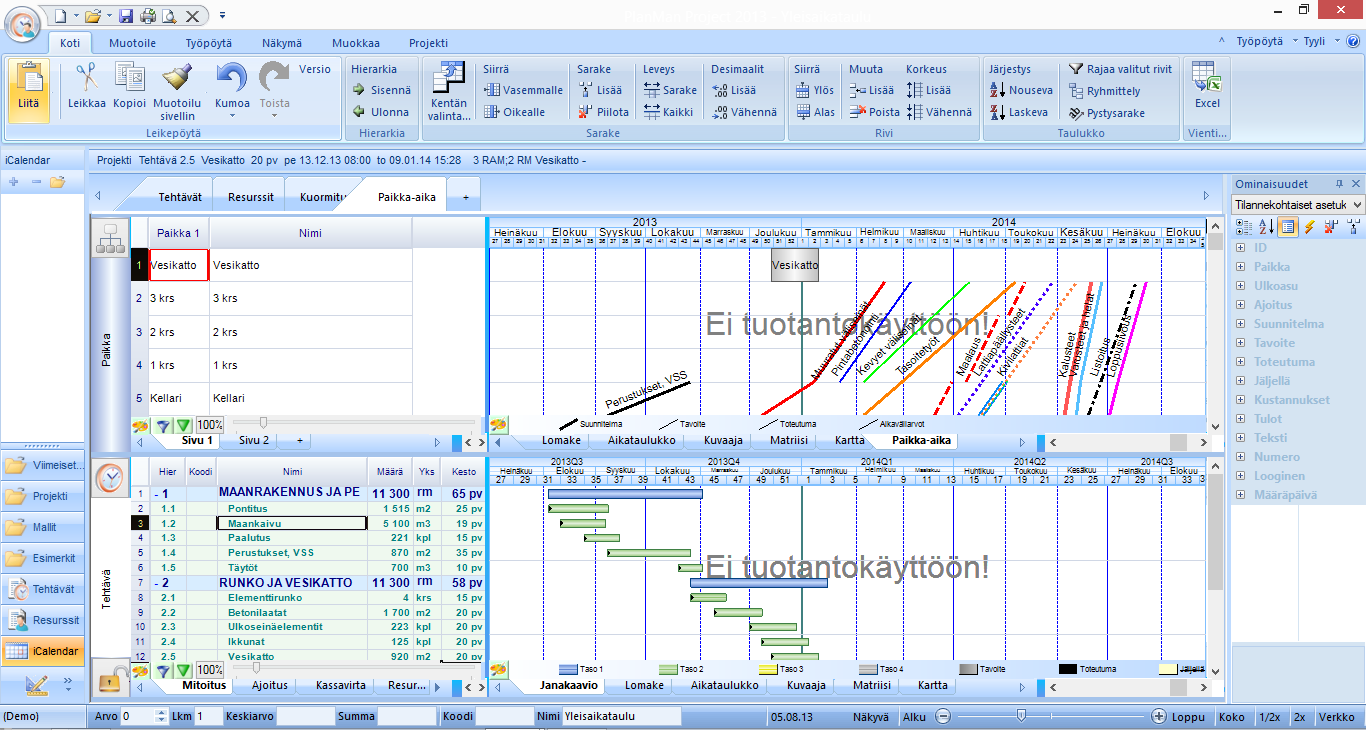Screen dimensions: 1366x730
Task: Click the hierarchy icon above Paikka table
Action: coord(110,238)
